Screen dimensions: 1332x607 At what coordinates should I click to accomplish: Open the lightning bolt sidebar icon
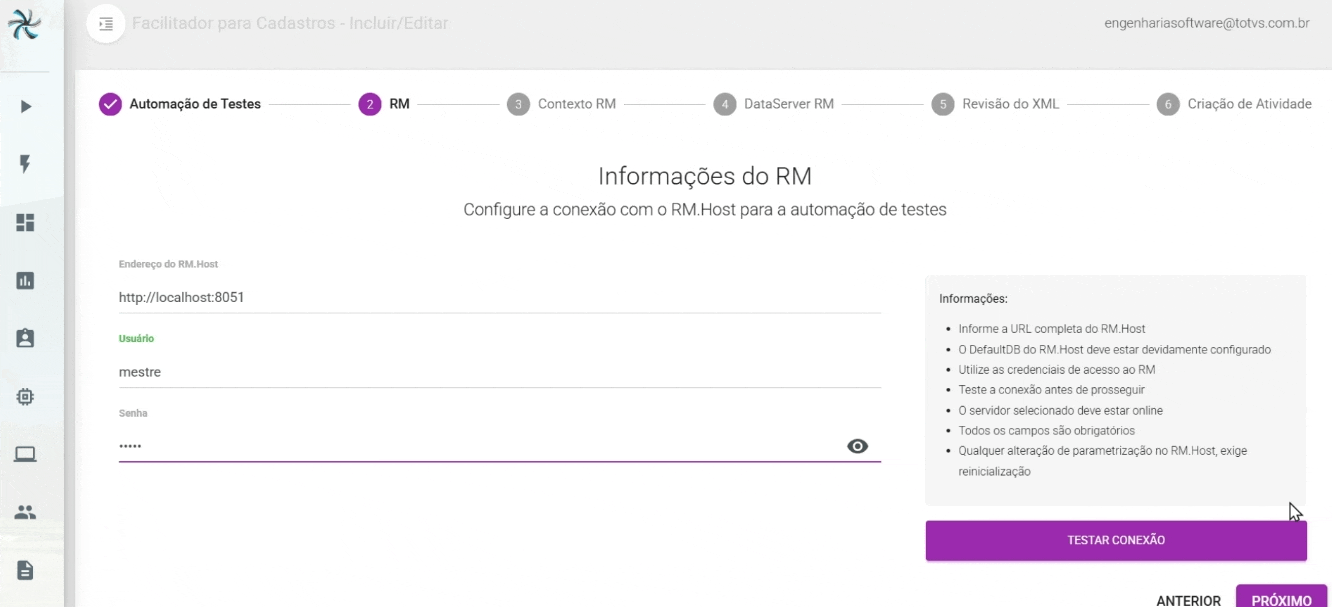(x=26, y=164)
